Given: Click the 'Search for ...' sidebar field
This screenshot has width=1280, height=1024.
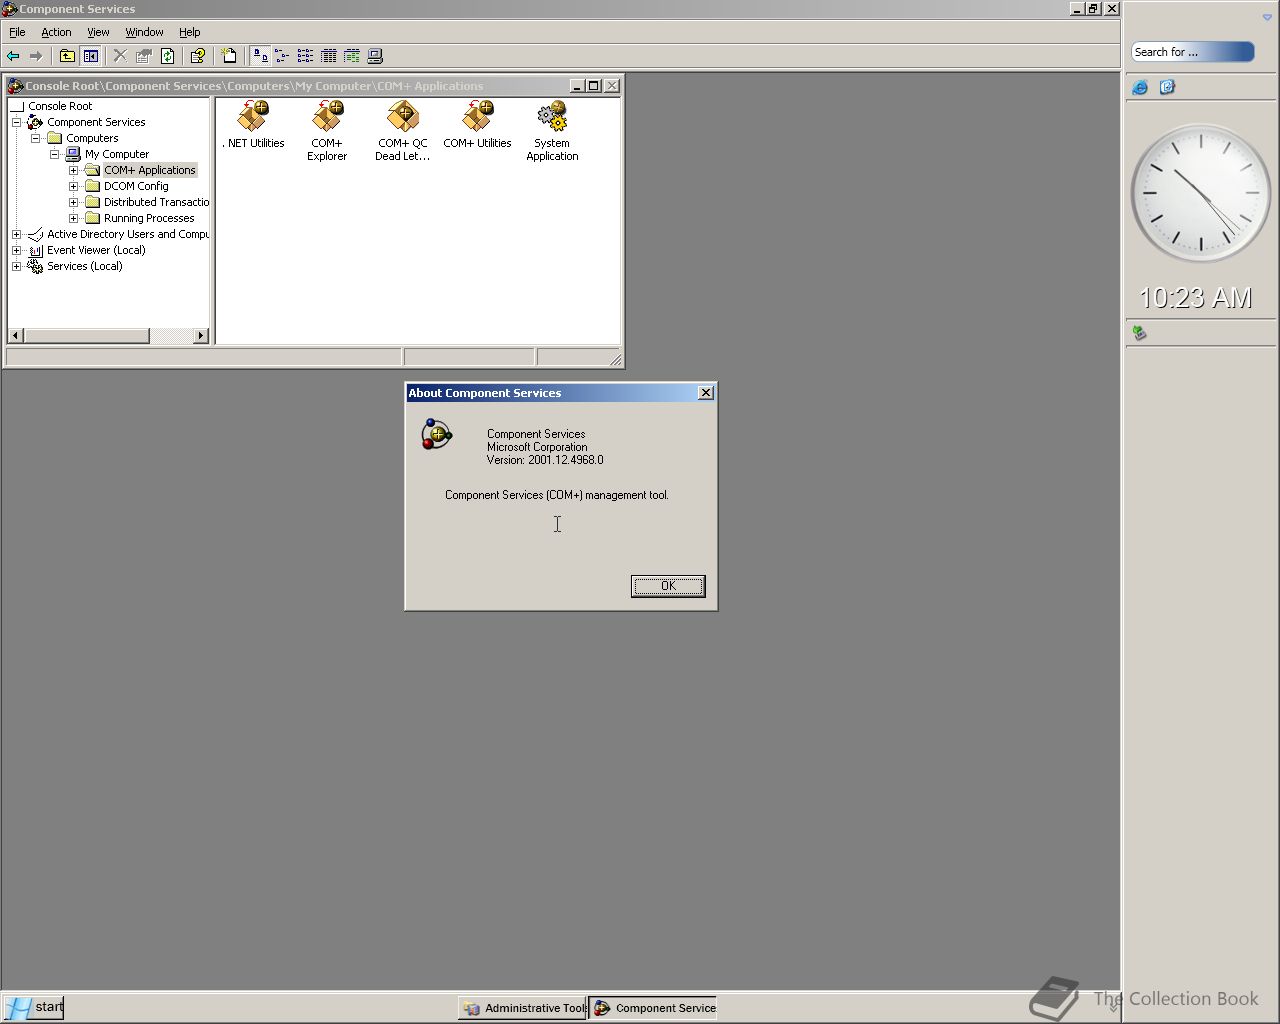Looking at the screenshot, I should 1192,52.
